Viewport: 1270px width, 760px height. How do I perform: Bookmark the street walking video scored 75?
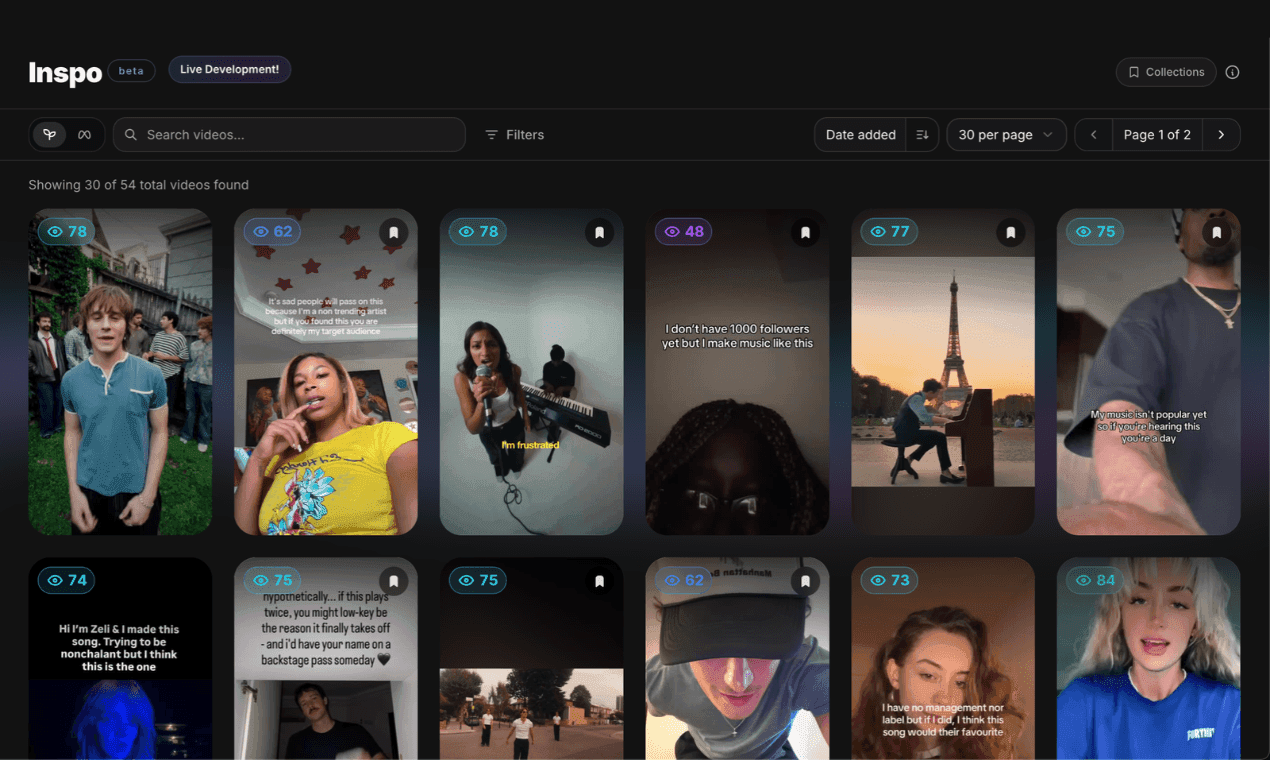[600, 581]
